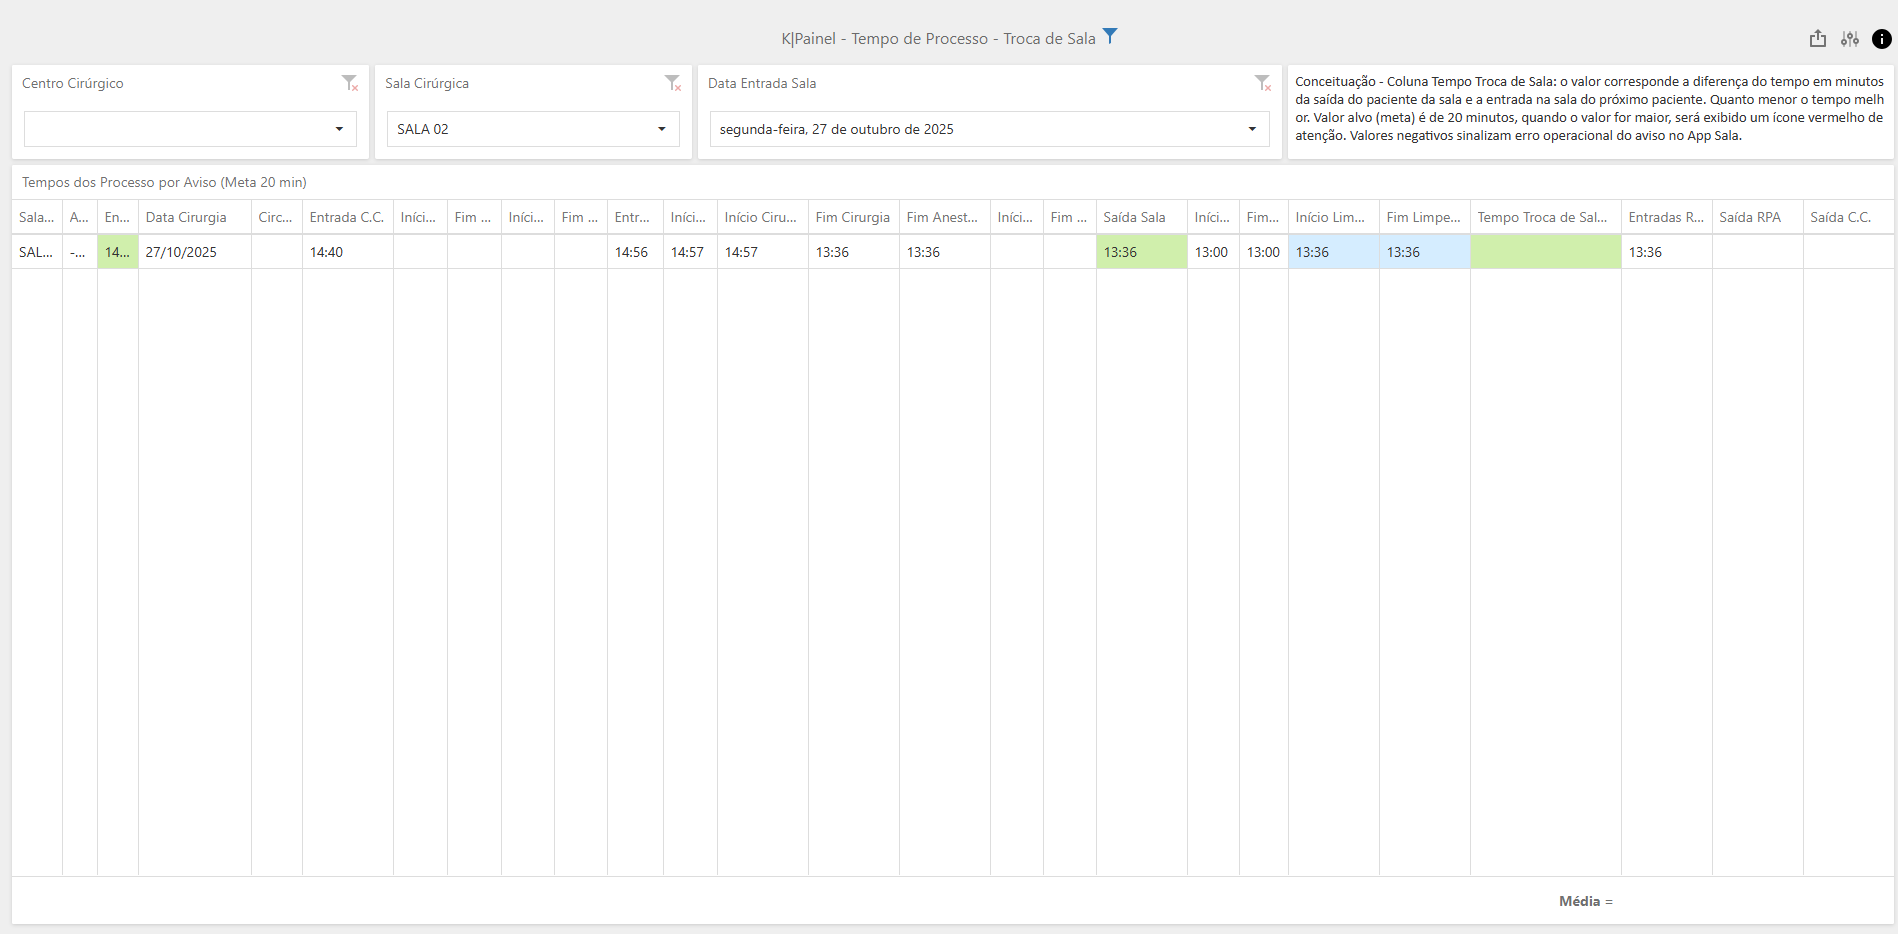The width and height of the screenshot is (1898, 934).
Task: Clear the Centro Cirúrgico filter
Action: coord(349,83)
